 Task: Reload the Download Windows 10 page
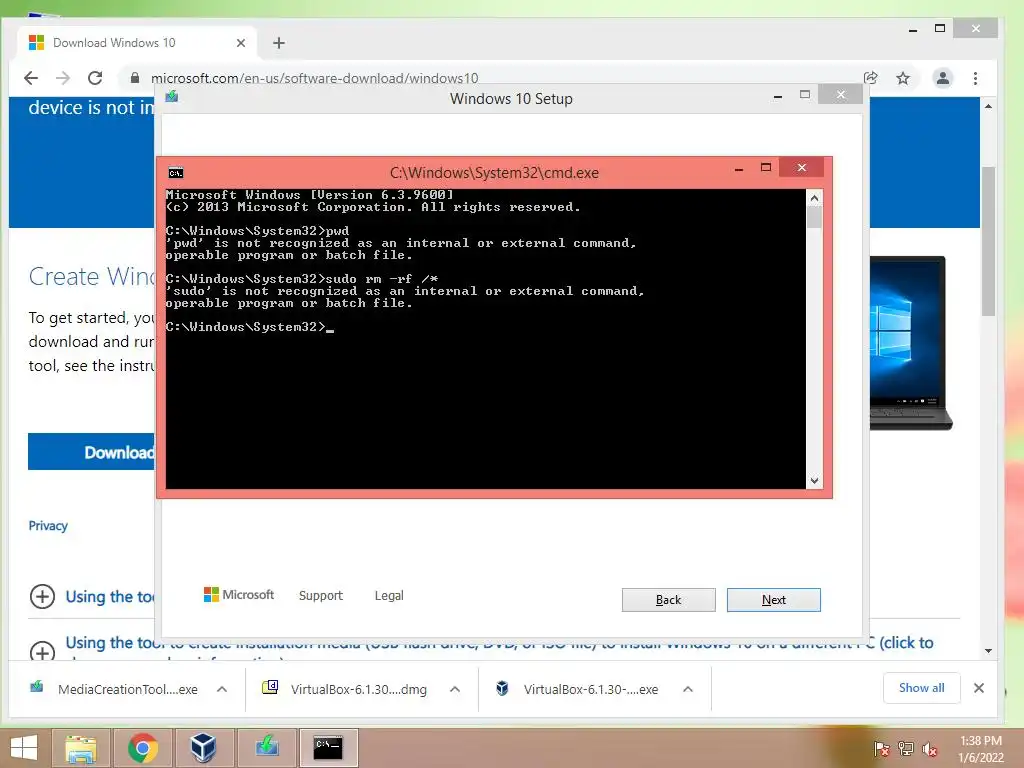click(95, 78)
